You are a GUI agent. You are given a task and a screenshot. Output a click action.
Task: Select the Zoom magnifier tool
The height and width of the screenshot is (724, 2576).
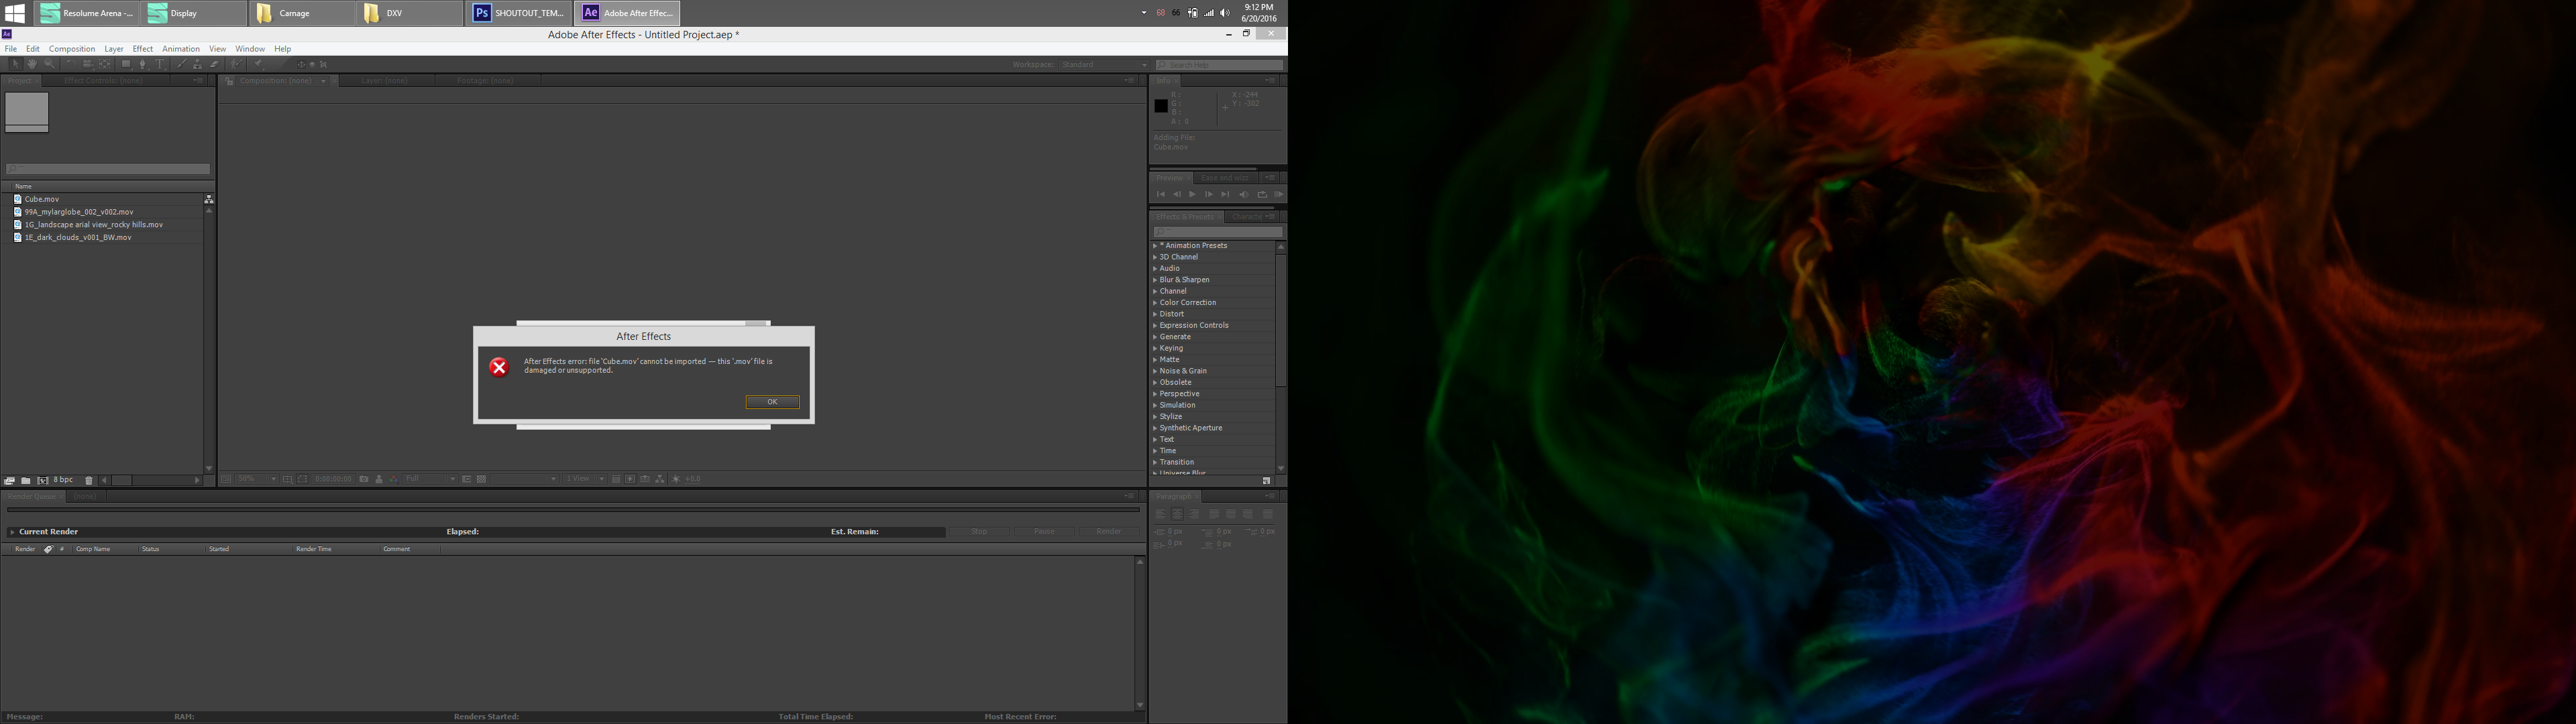(x=49, y=64)
